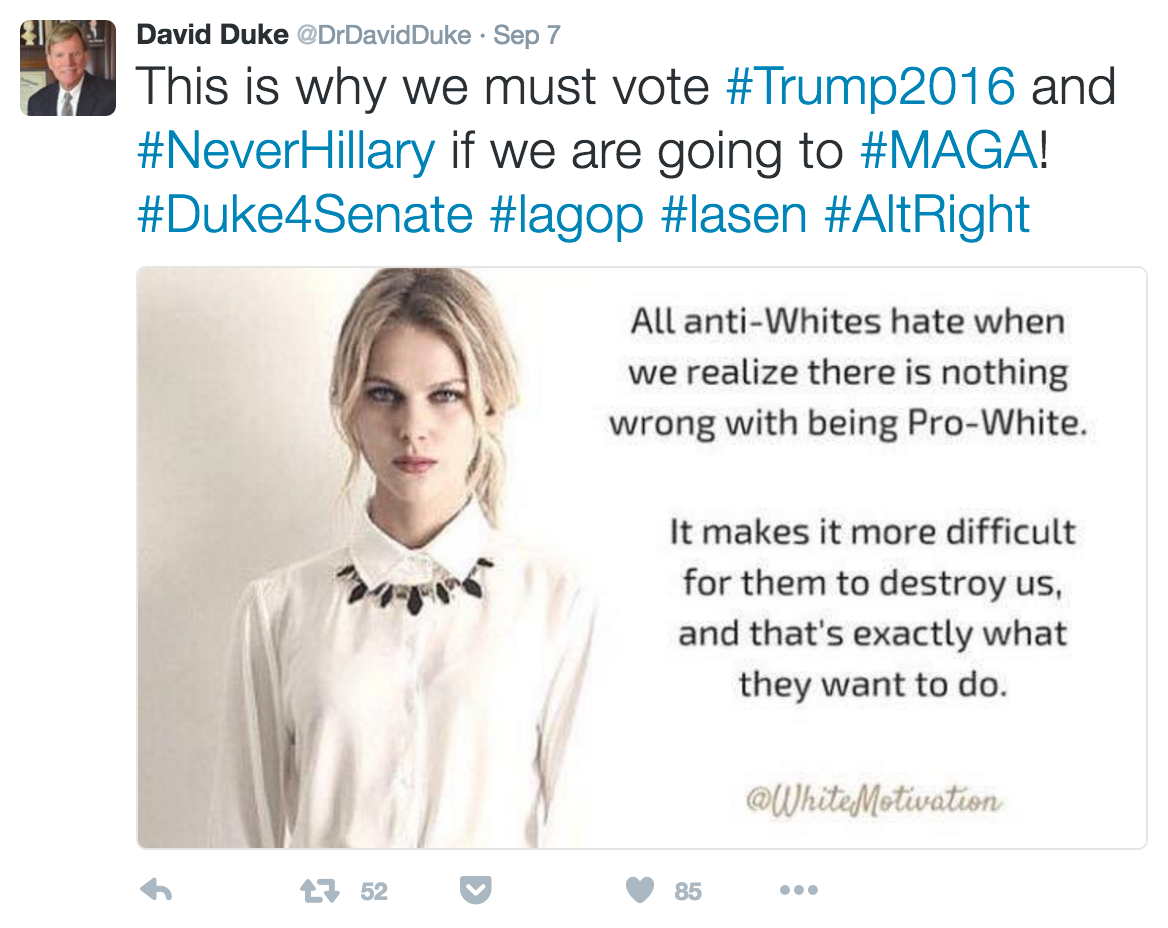Click the like count 85
This screenshot has width=1168, height=928.
(688, 892)
